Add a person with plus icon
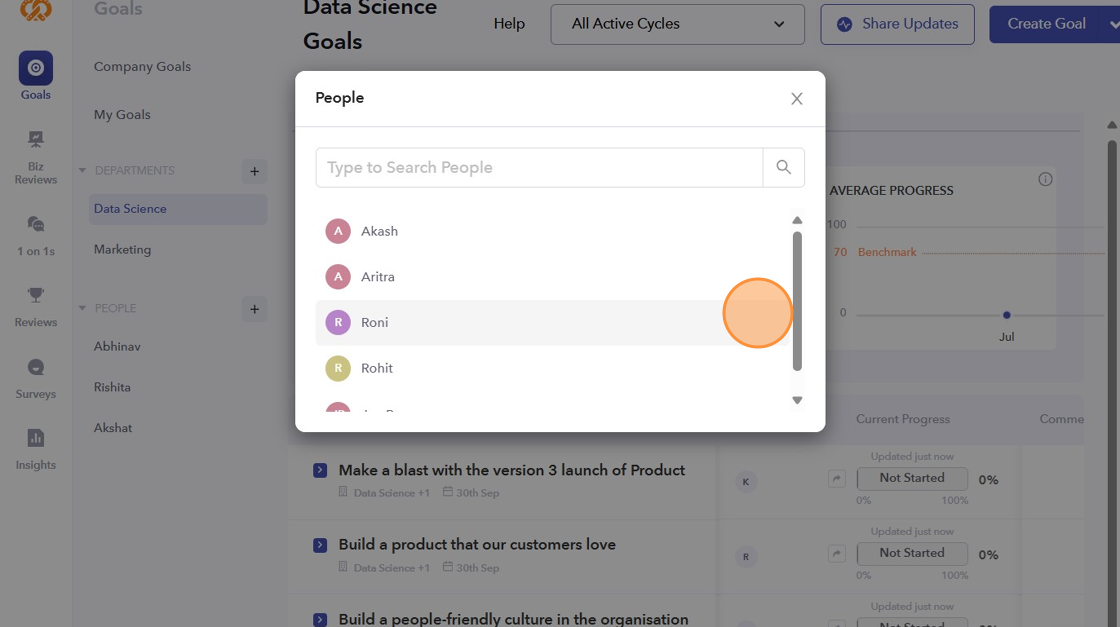 (x=254, y=309)
